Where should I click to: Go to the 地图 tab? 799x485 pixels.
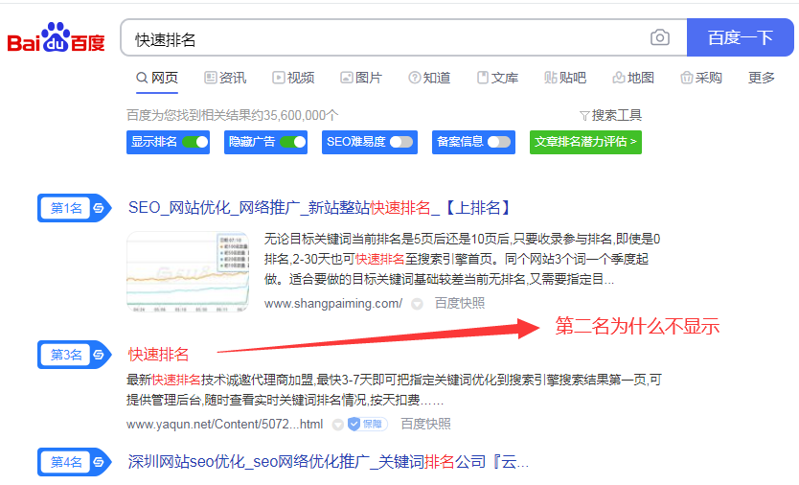[633, 78]
